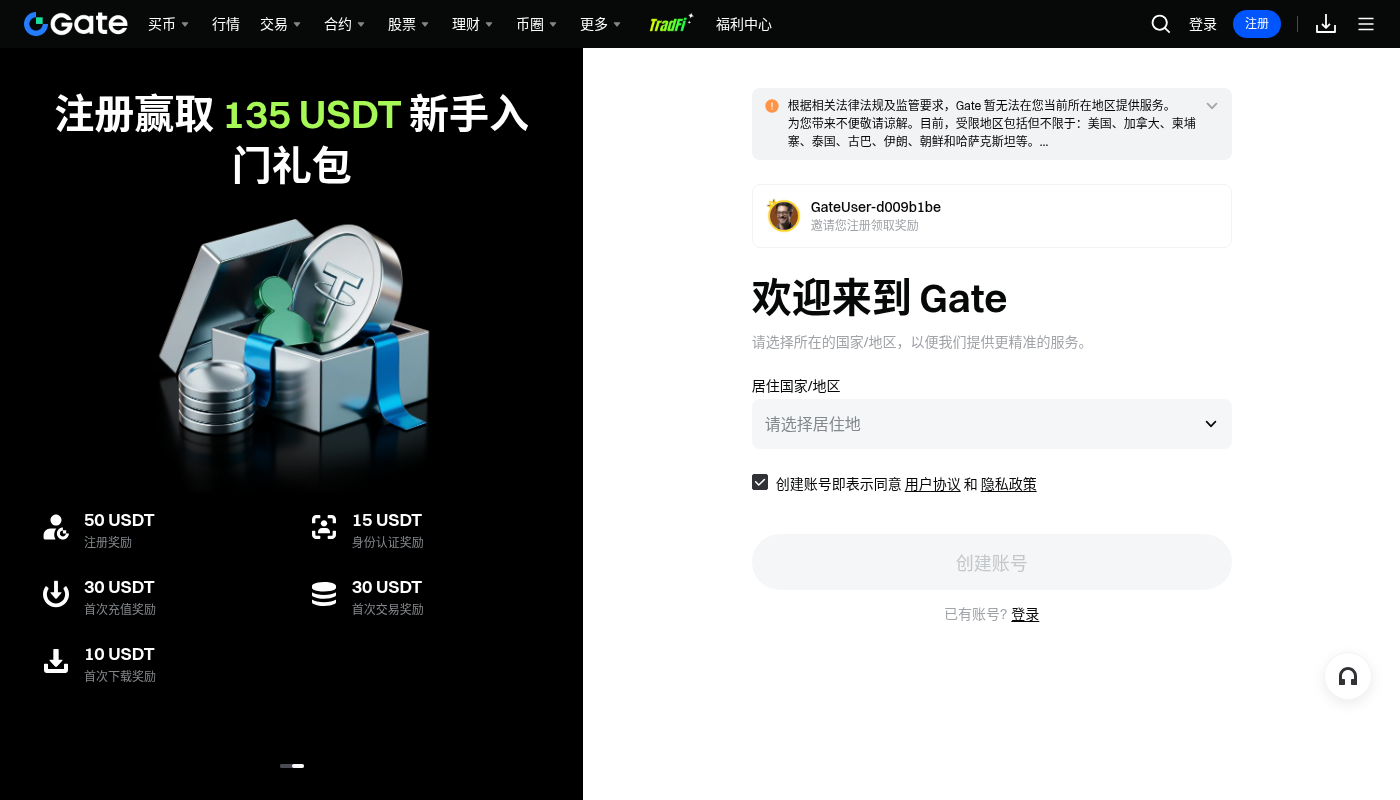Click the 30 USDT first trade coins icon
The image size is (1400, 800).
[x=324, y=594]
